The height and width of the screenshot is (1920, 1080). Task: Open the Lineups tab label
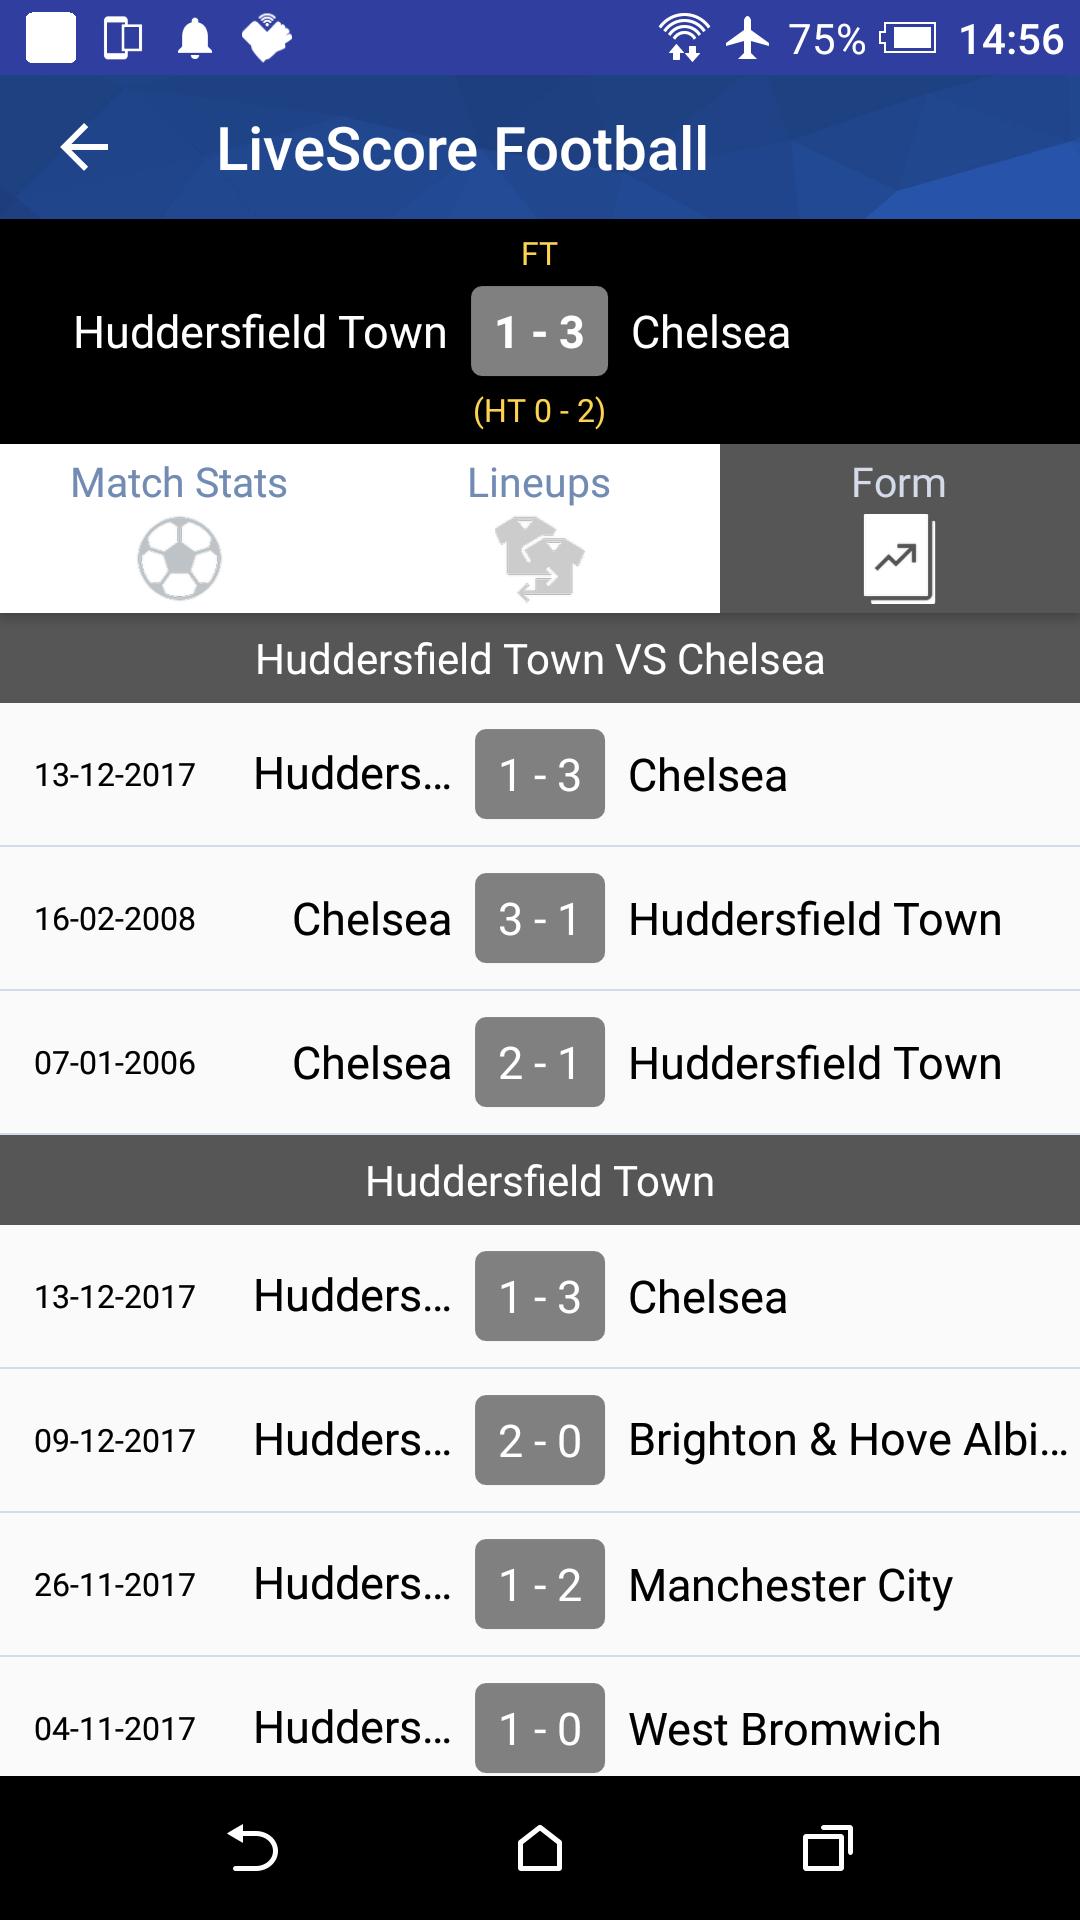(x=539, y=484)
